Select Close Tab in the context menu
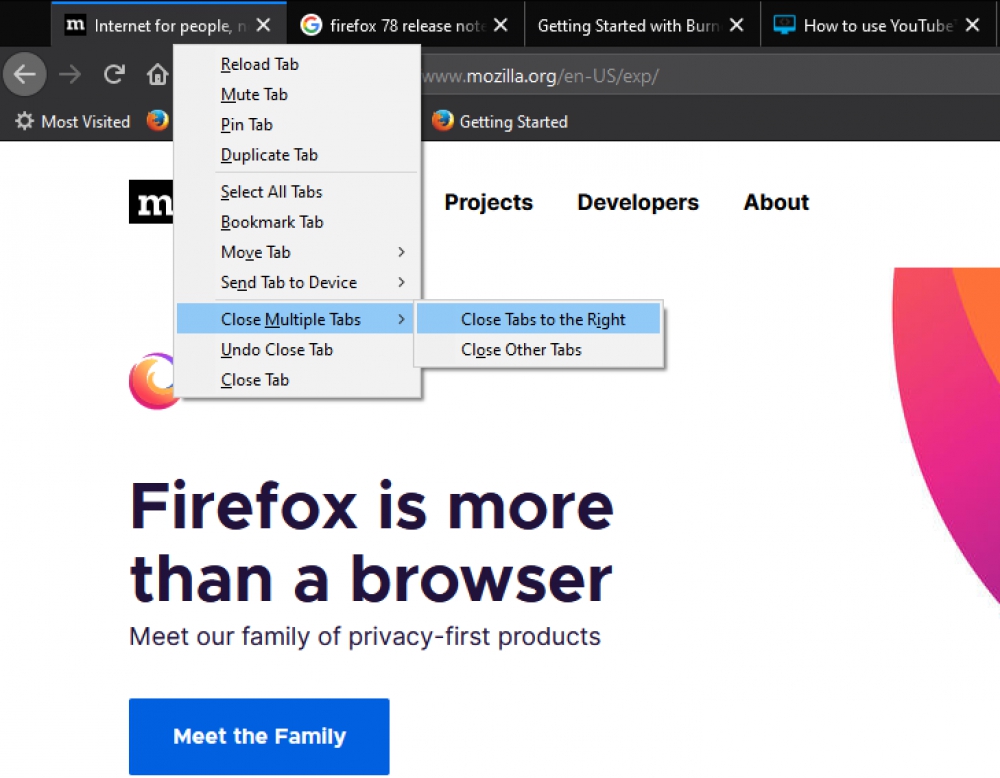Viewport: 1000px width, 778px height. tap(297, 379)
